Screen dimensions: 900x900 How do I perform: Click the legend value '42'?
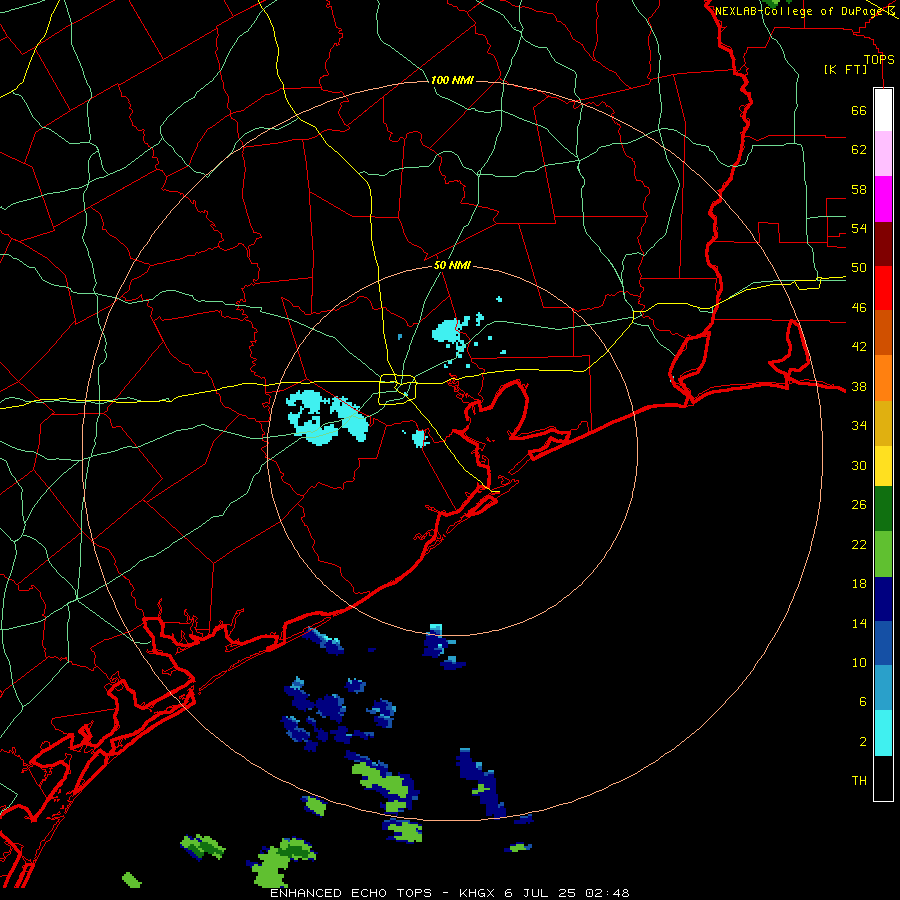click(x=859, y=347)
